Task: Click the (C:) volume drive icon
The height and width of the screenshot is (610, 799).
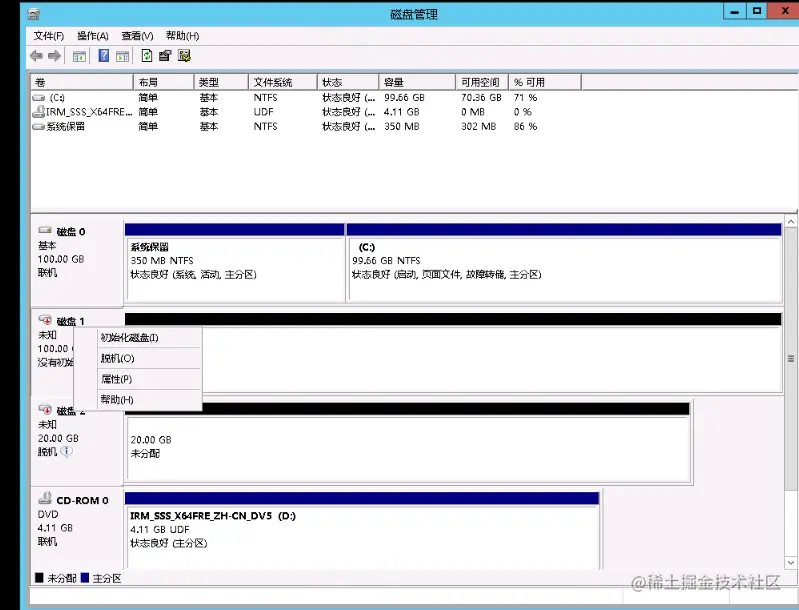Action: 38,97
